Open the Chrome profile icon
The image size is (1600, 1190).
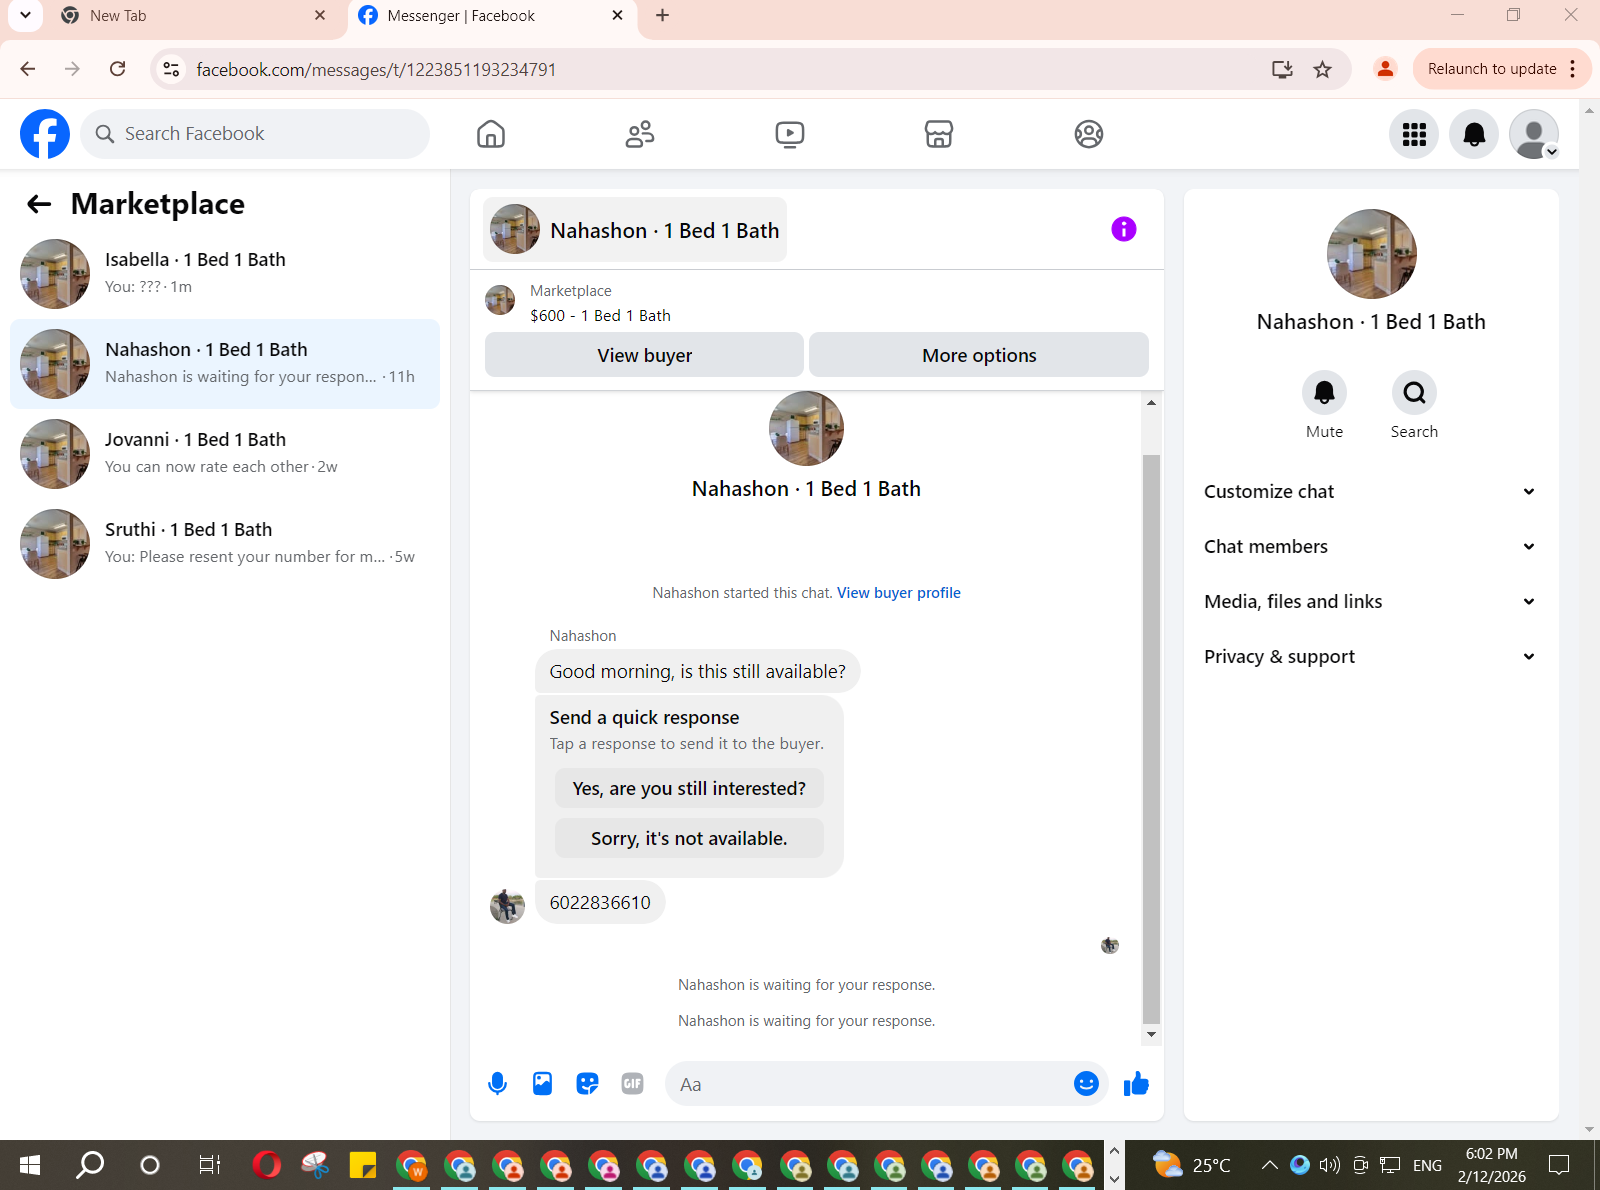1385,69
